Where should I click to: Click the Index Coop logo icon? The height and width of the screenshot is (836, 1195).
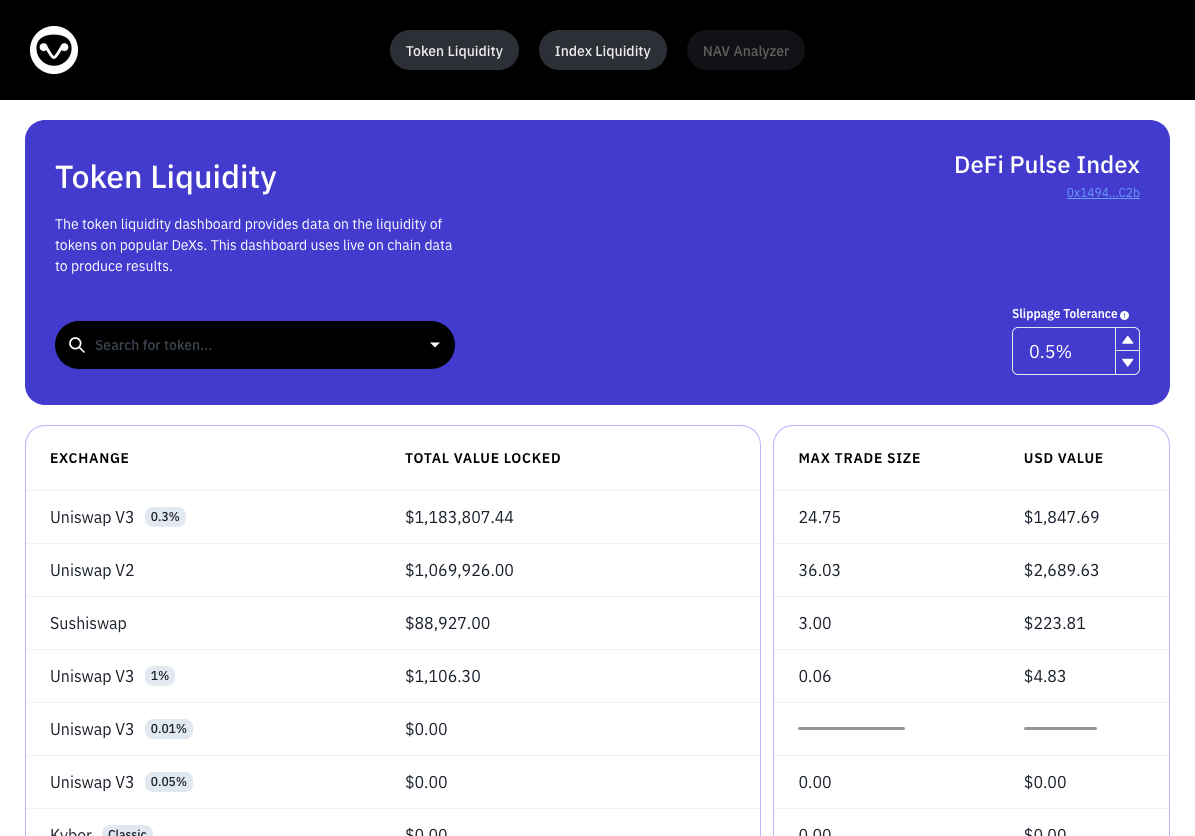(x=54, y=50)
